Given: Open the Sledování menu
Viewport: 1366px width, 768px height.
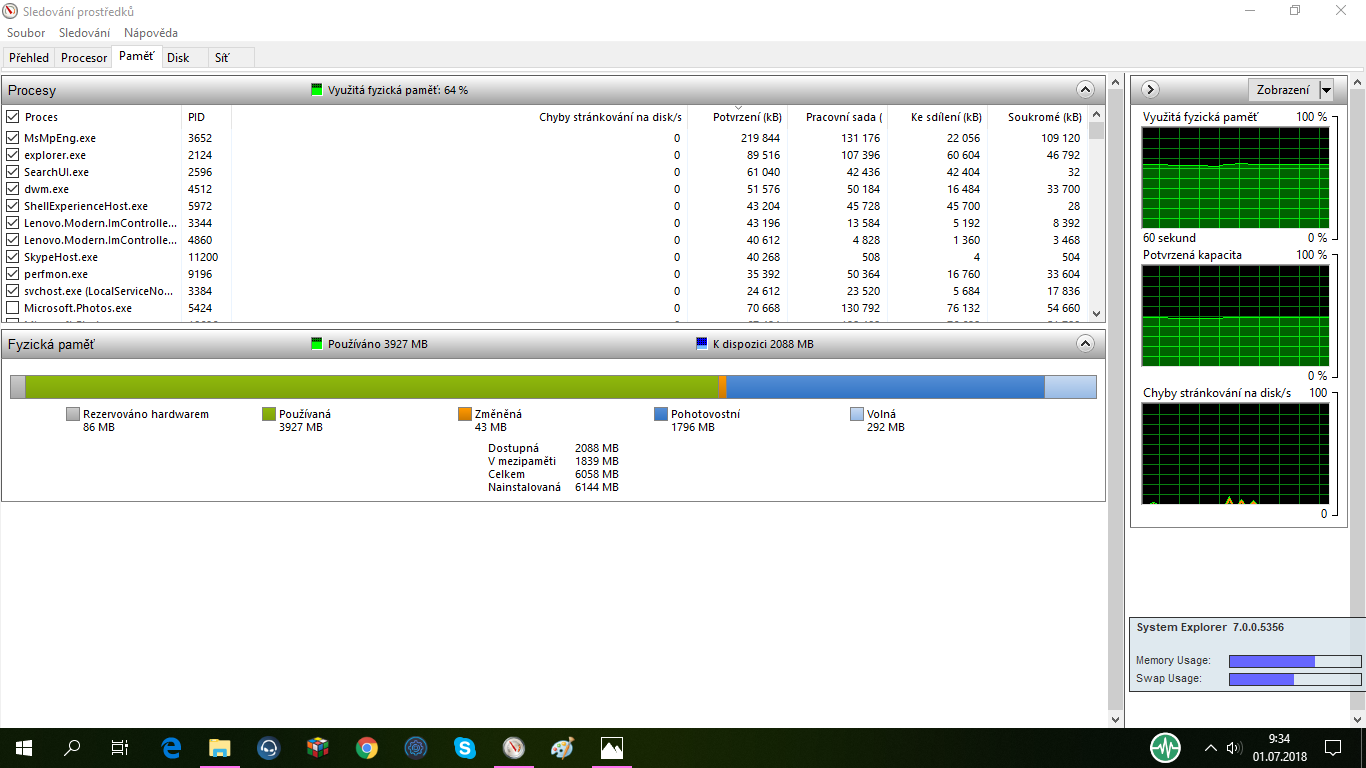Looking at the screenshot, I should tap(84, 33).
